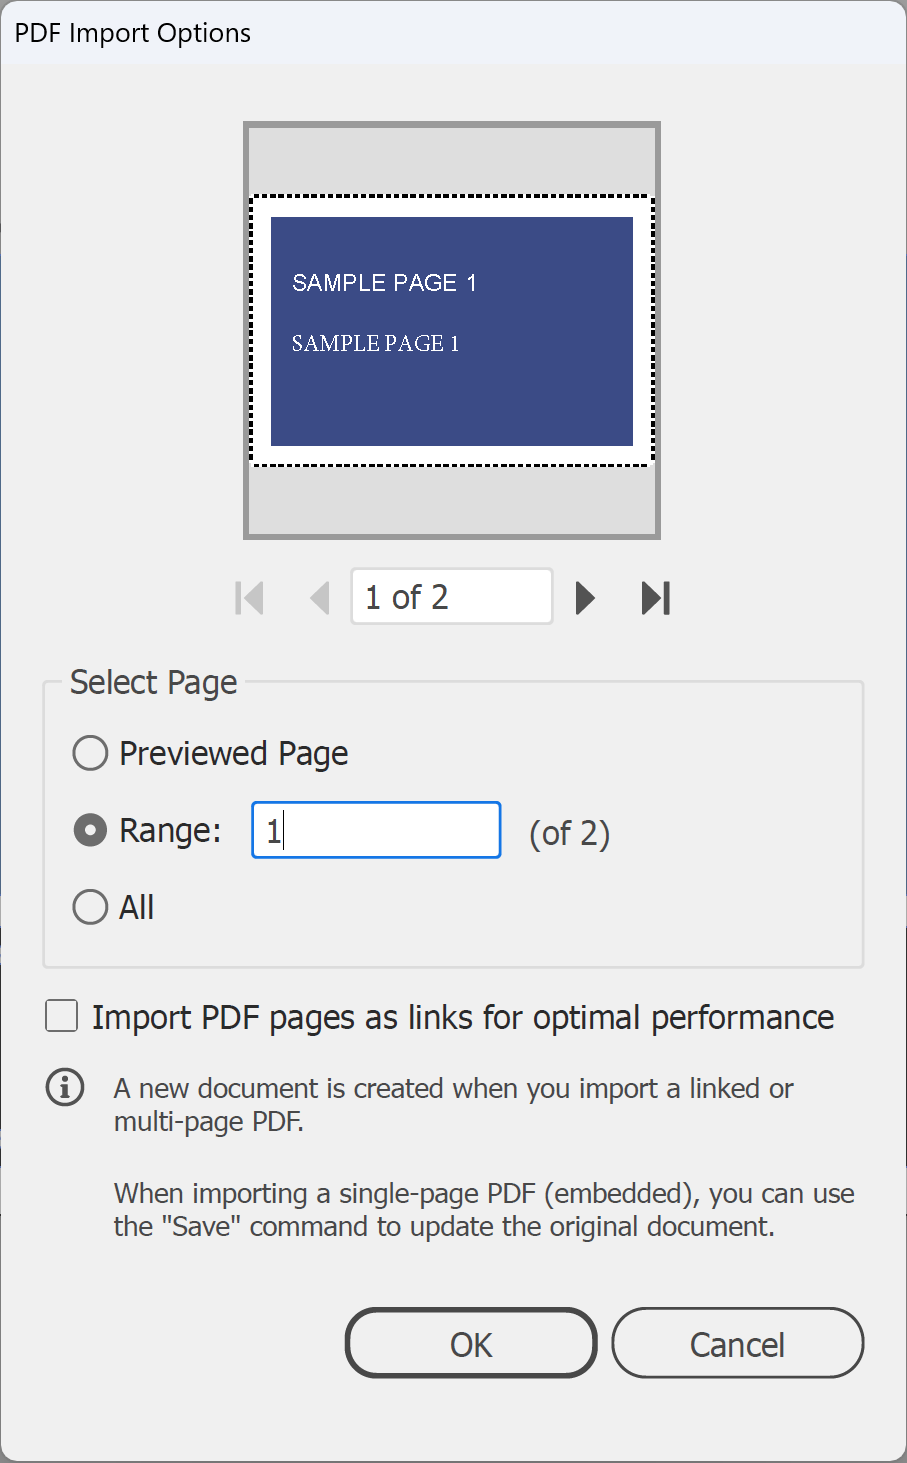Select the All radio button
This screenshot has width=907, height=1463.
pyautogui.click(x=90, y=907)
